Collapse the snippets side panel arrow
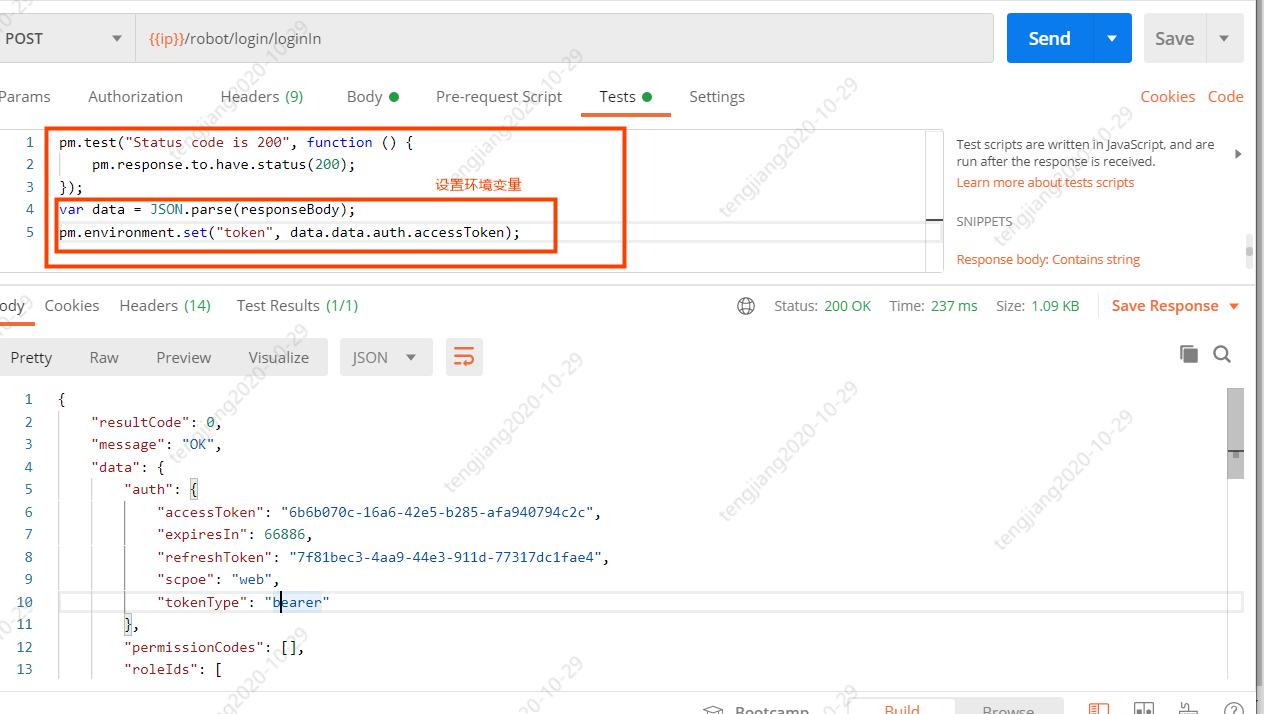The height and width of the screenshot is (714, 1264). tap(1239, 154)
